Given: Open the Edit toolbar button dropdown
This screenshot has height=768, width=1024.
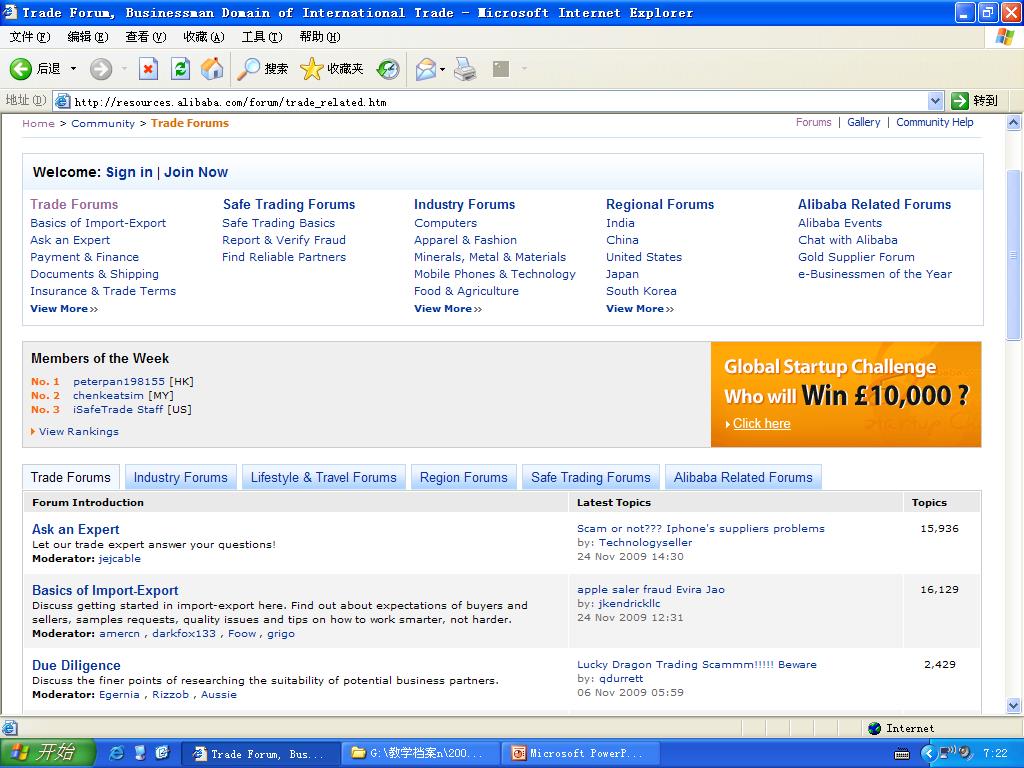Looking at the screenshot, I should [524, 69].
